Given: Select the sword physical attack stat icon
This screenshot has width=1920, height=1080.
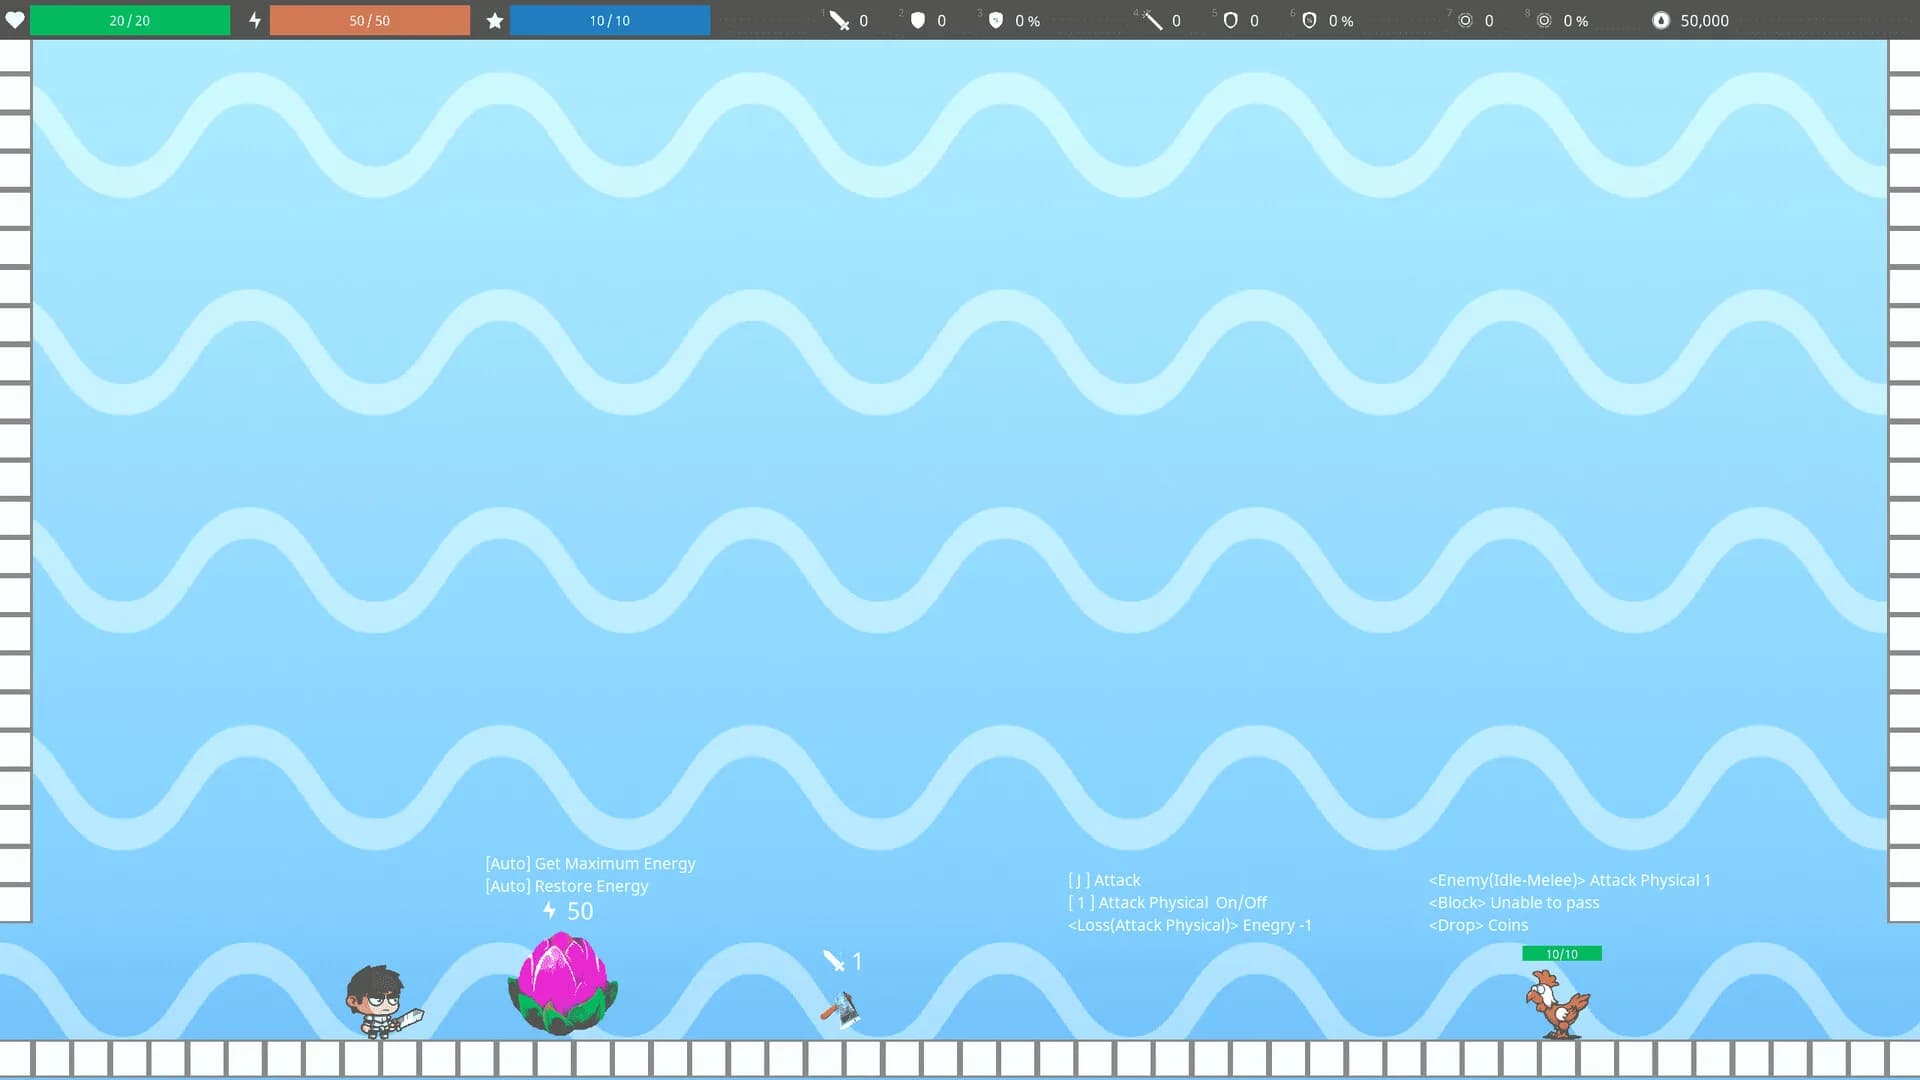Looking at the screenshot, I should 839,20.
